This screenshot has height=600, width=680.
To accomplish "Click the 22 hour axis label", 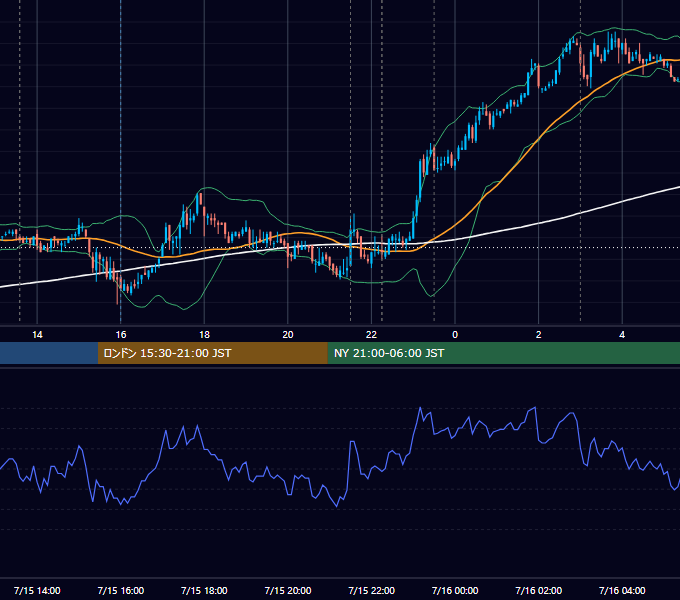I will (371, 335).
